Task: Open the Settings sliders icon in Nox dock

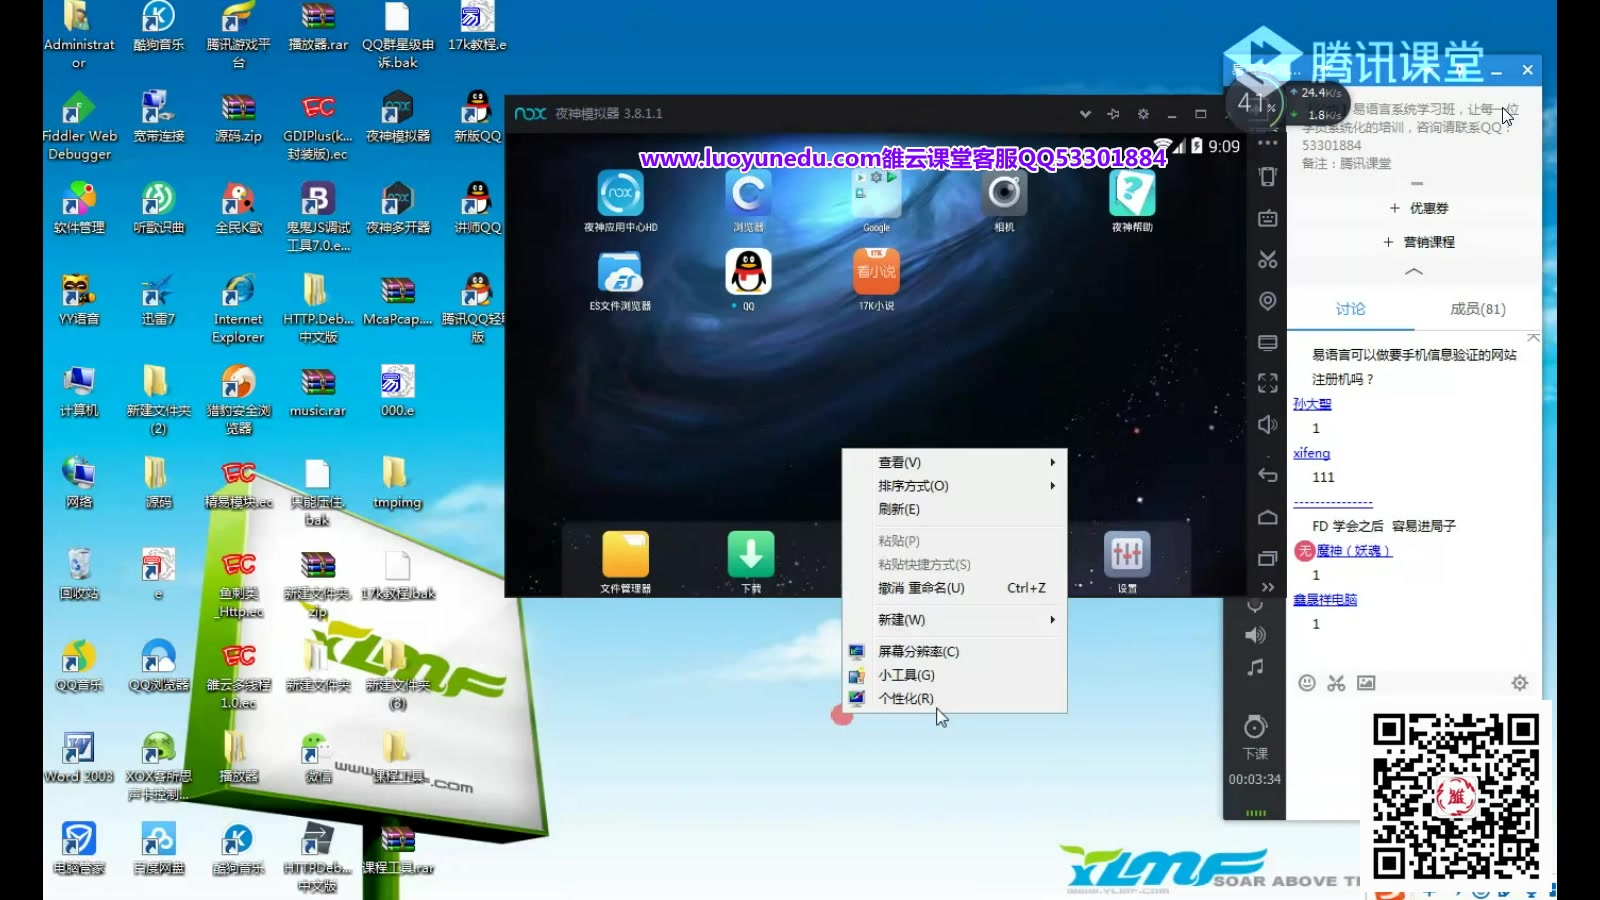Action: [1127, 554]
